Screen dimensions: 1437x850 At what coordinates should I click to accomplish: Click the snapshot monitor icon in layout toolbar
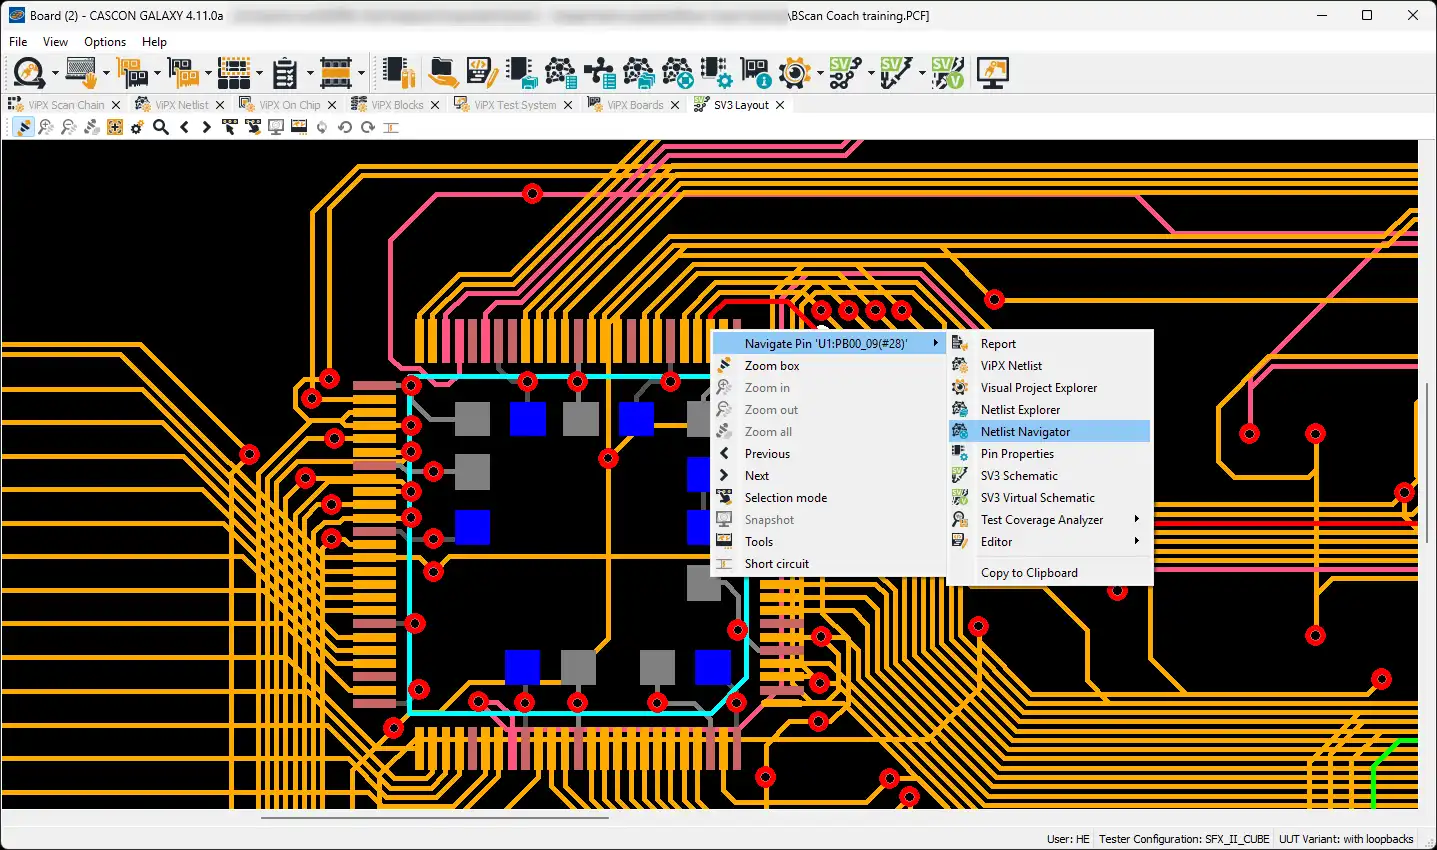point(276,127)
